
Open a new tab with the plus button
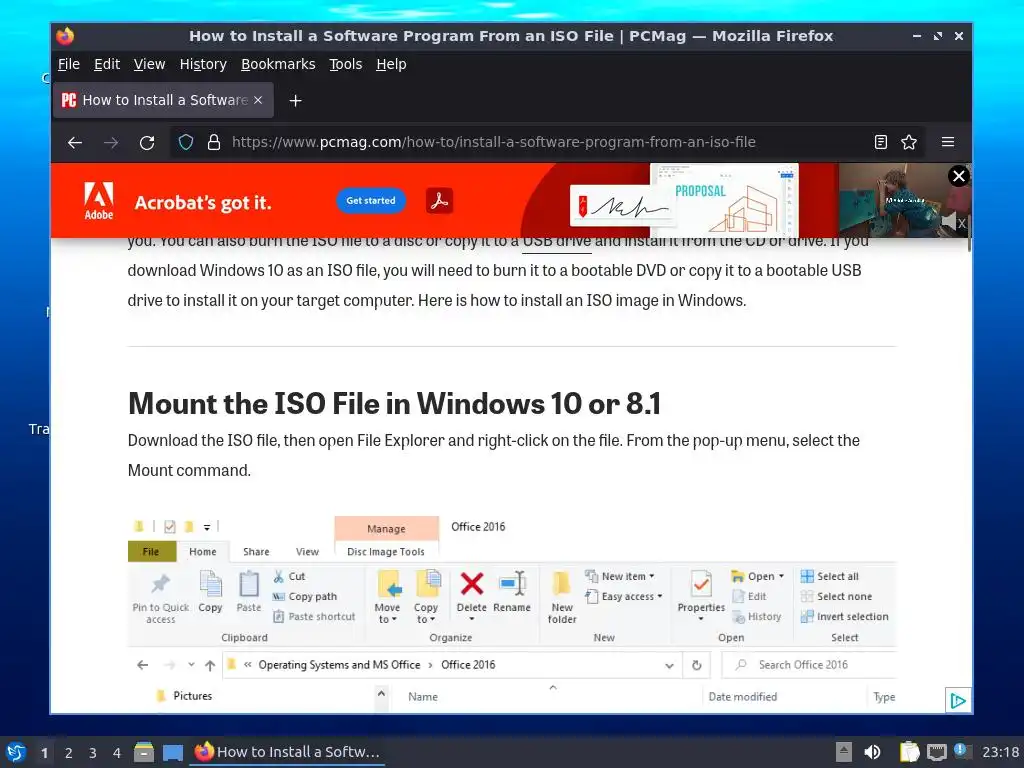[295, 101]
